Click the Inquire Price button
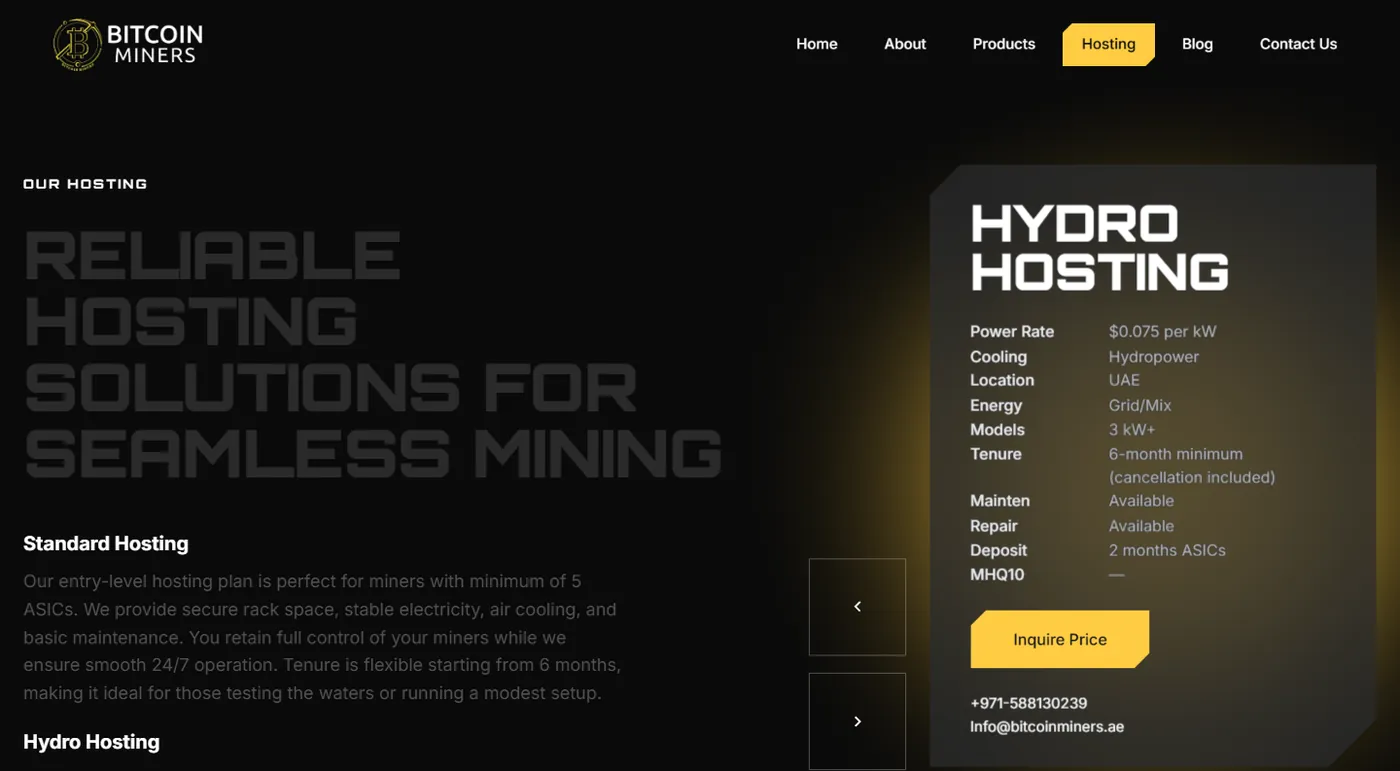The image size is (1400, 771). [1060, 639]
